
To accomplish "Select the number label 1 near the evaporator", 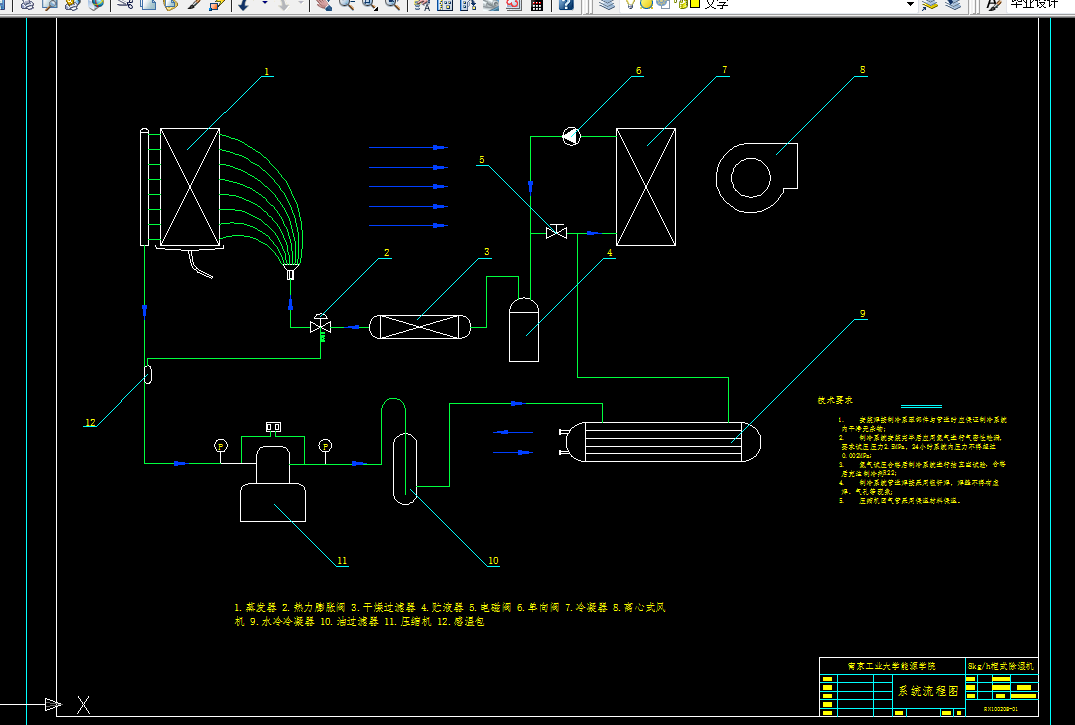I will [x=267, y=71].
